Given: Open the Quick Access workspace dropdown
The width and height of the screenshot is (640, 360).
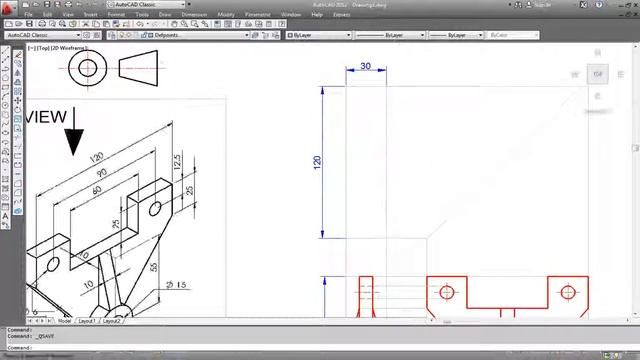Looking at the screenshot, I should click(146, 4).
